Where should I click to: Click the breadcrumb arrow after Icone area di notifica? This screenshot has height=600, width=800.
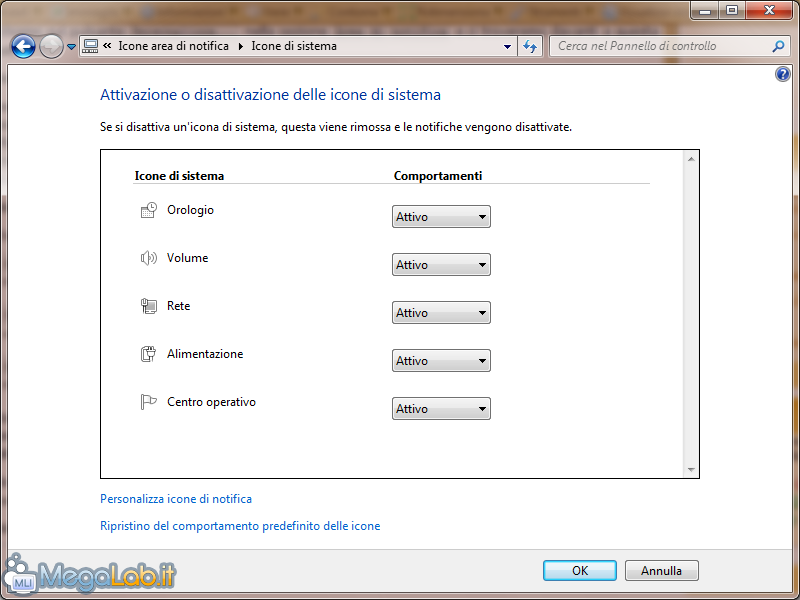(x=241, y=46)
